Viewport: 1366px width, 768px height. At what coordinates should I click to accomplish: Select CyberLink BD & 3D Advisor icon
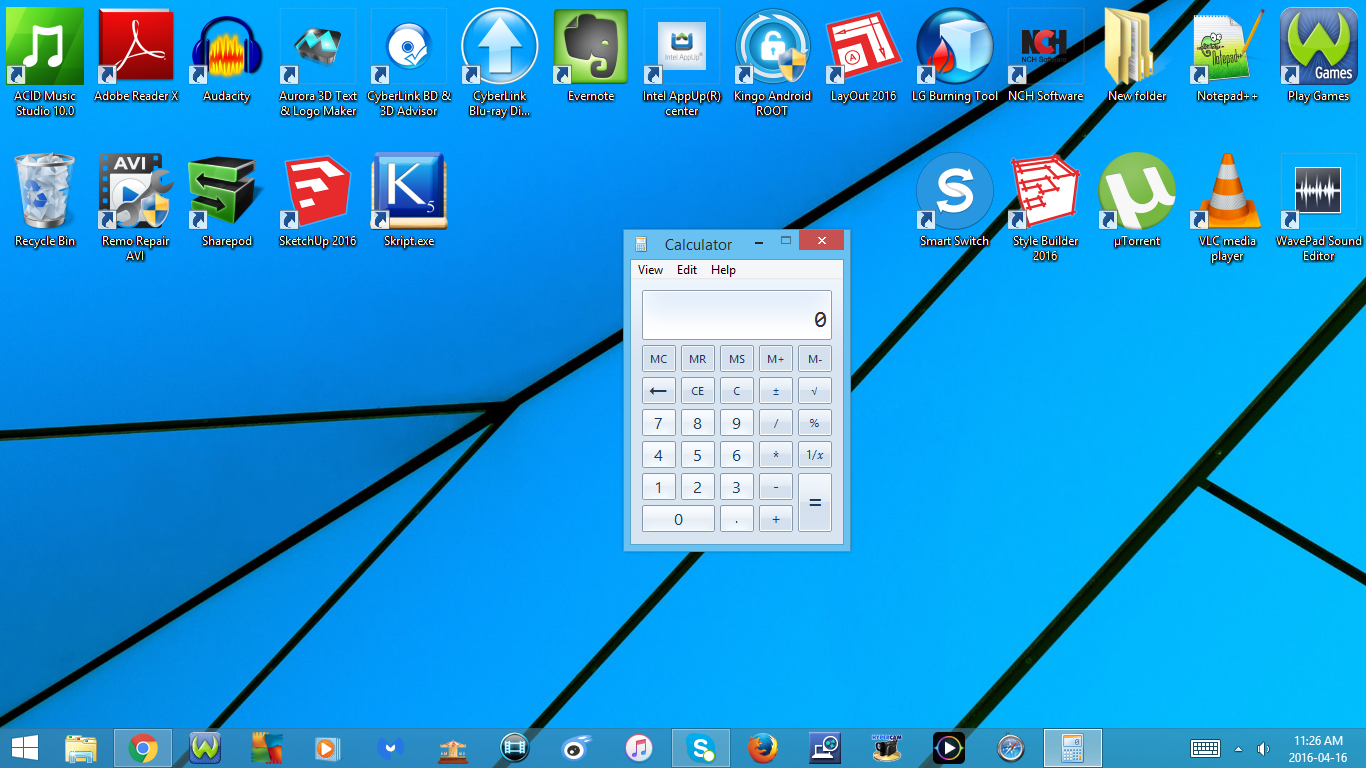(409, 47)
